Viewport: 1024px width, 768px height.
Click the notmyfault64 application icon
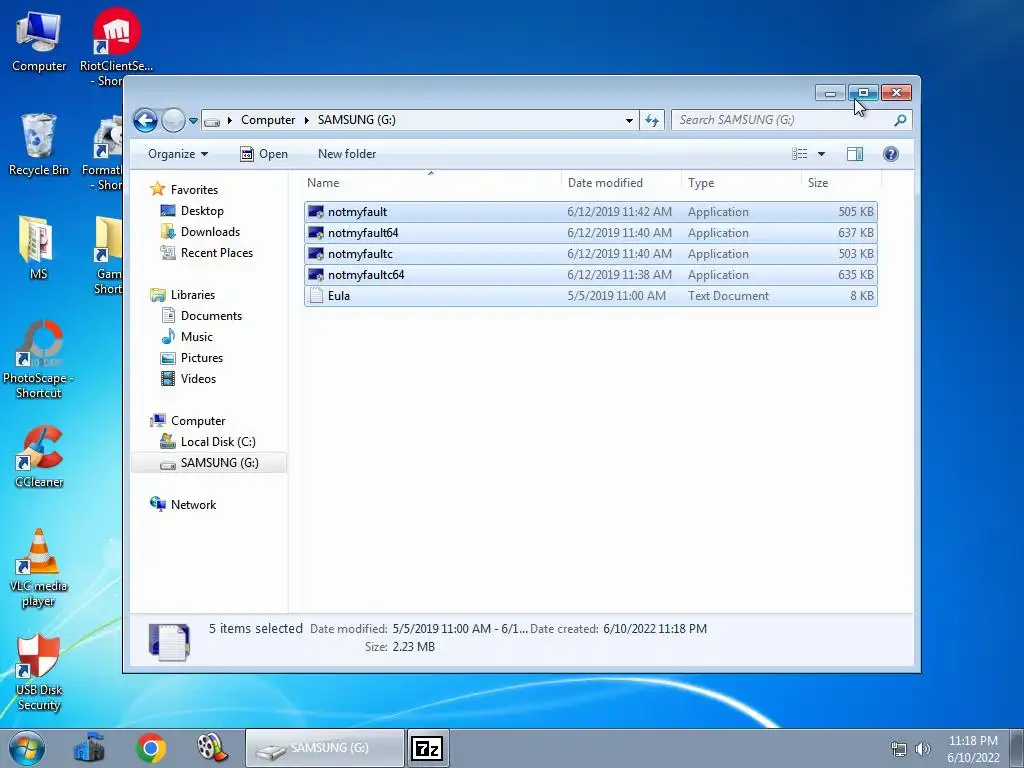pyautogui.click(x=316, y=232)
